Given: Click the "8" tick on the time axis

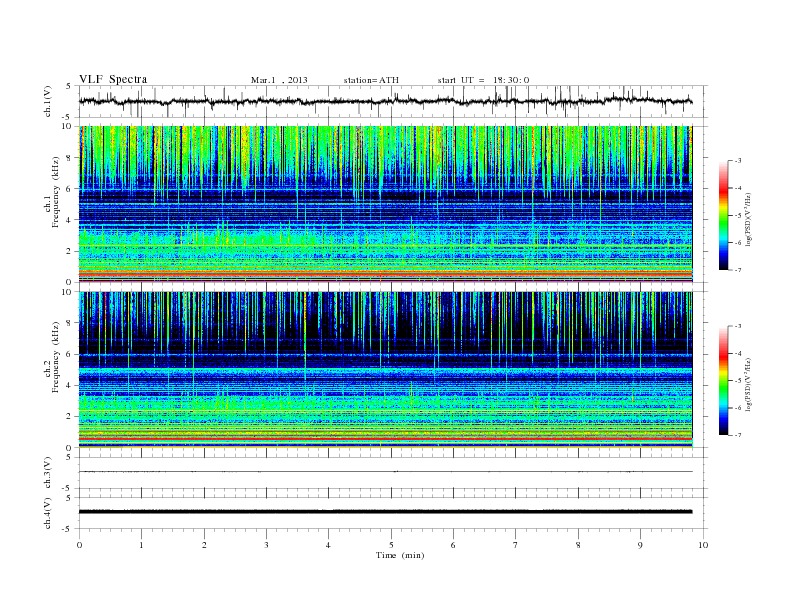Looking at the screenshot, I should (x=578, y=545).
